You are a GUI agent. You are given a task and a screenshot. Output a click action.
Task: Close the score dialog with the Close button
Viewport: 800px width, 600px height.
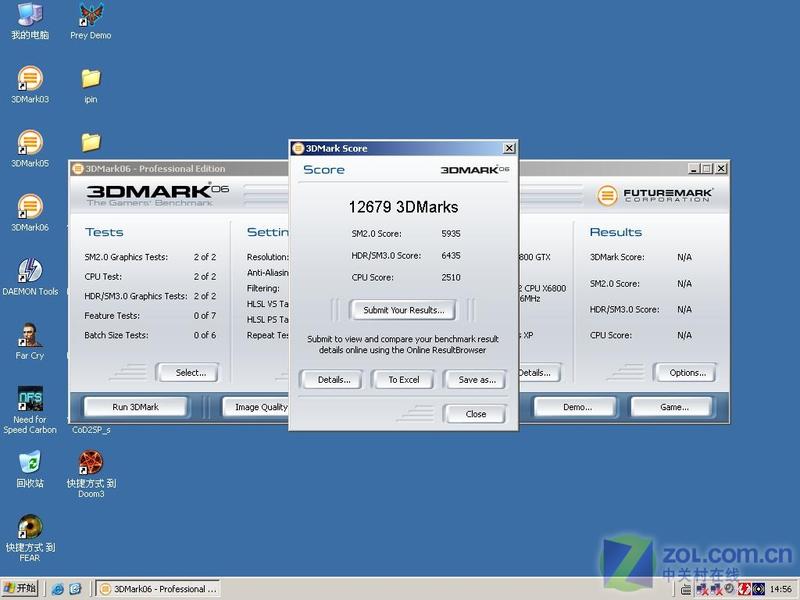coord(476,414)
